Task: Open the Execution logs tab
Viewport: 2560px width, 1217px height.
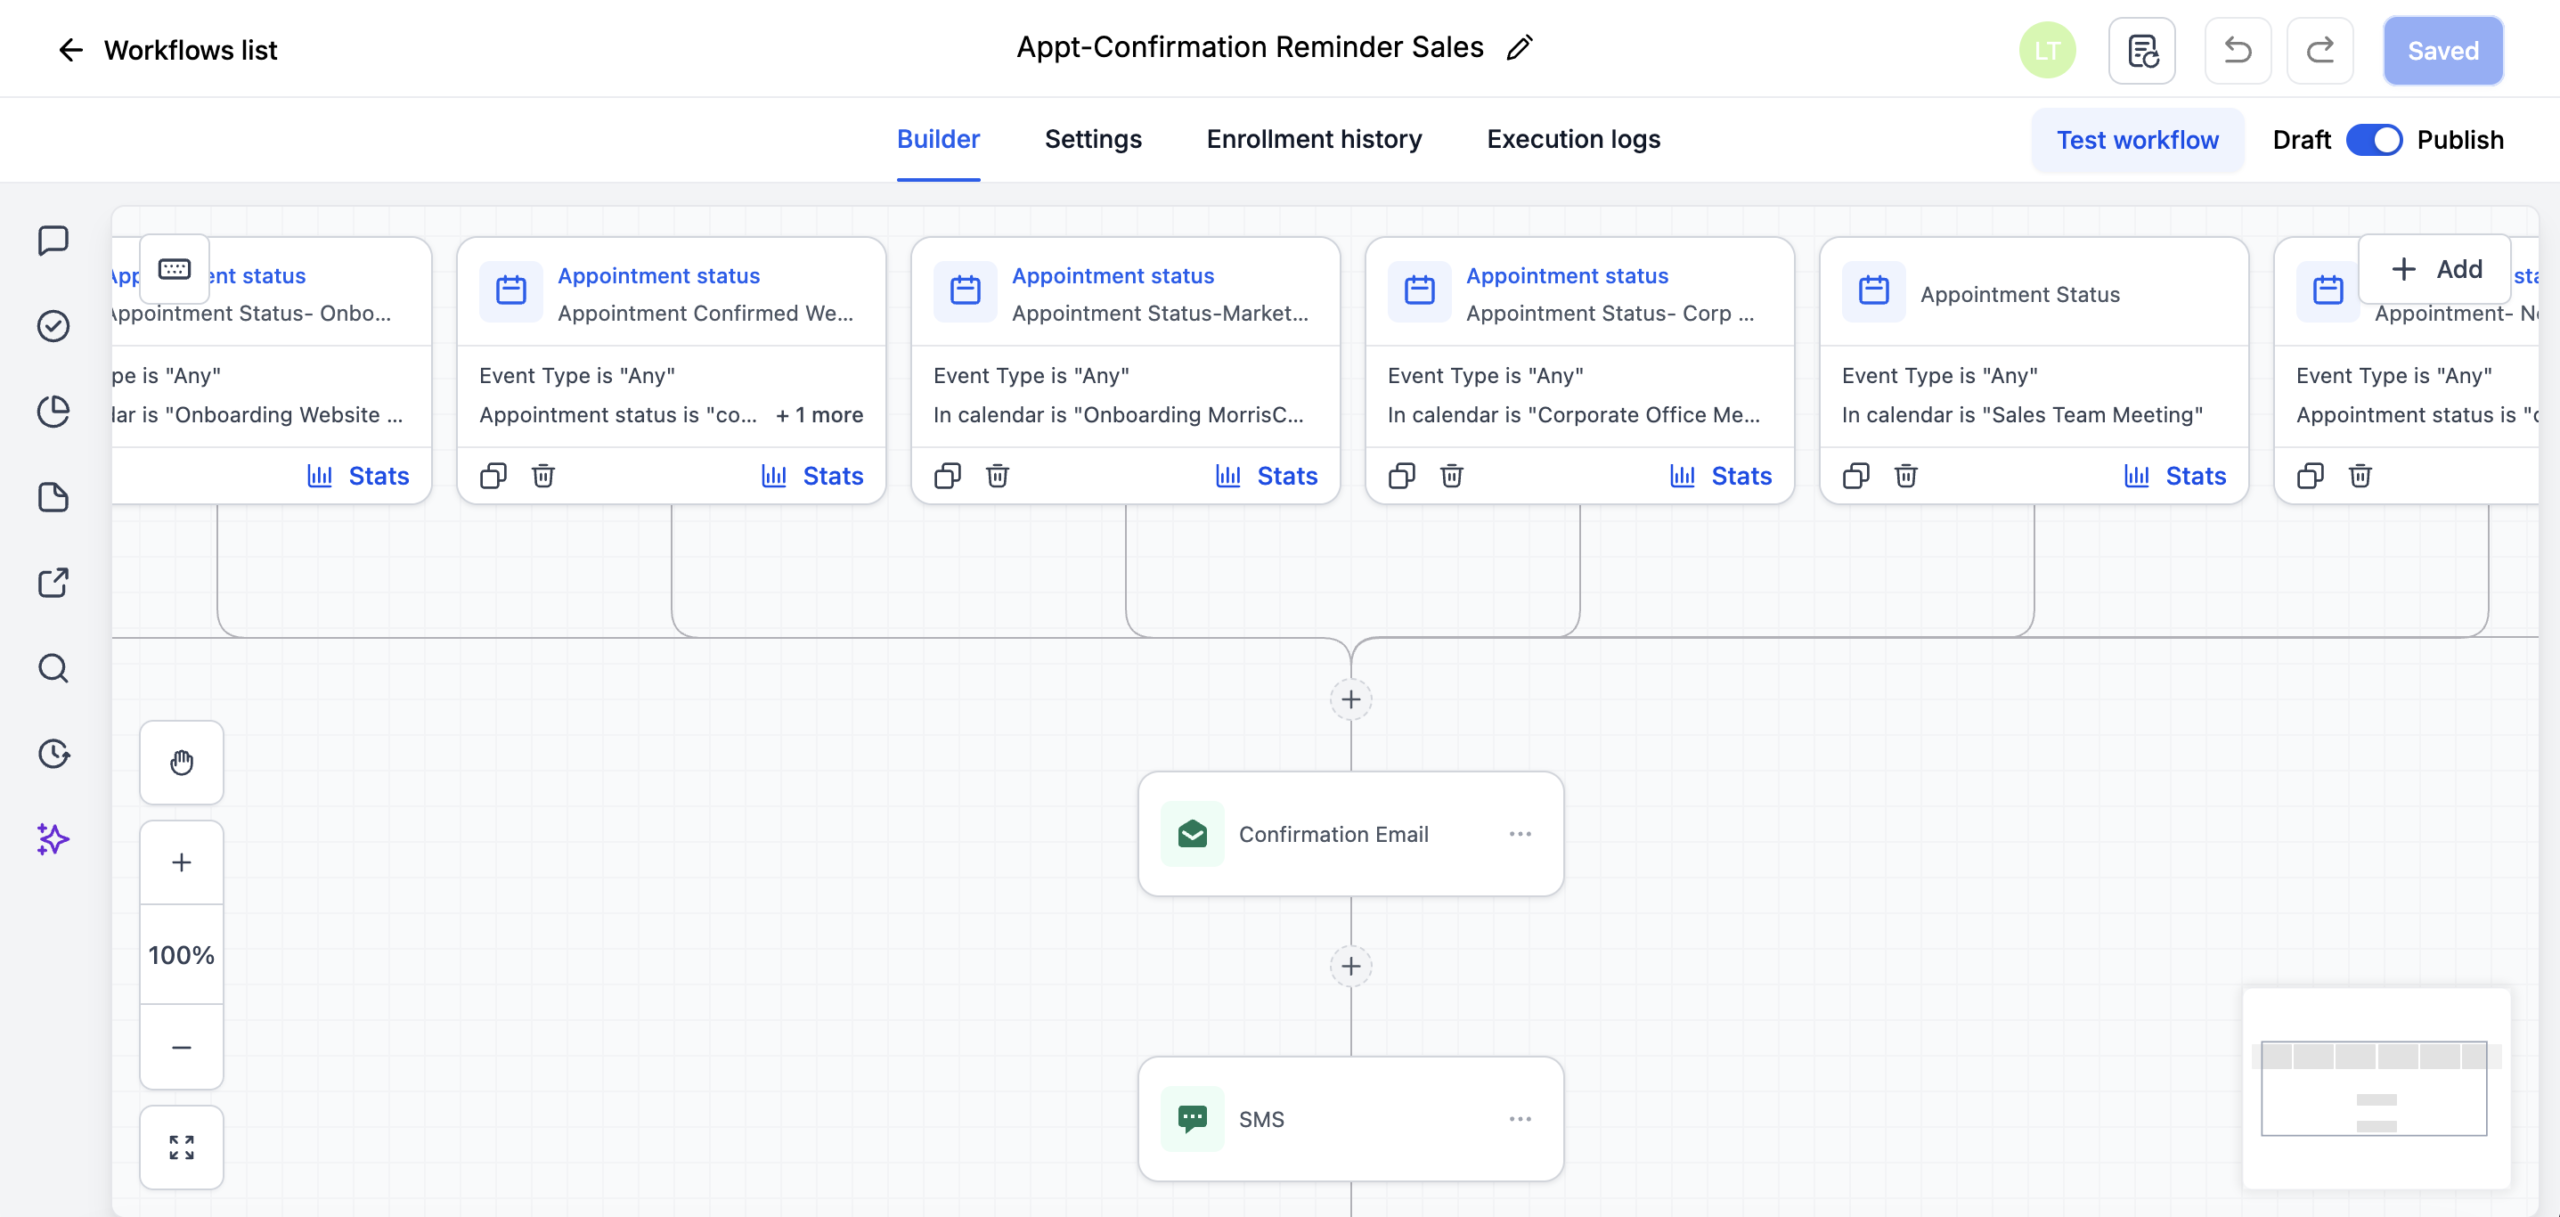Action: (x=1573, y=139)
